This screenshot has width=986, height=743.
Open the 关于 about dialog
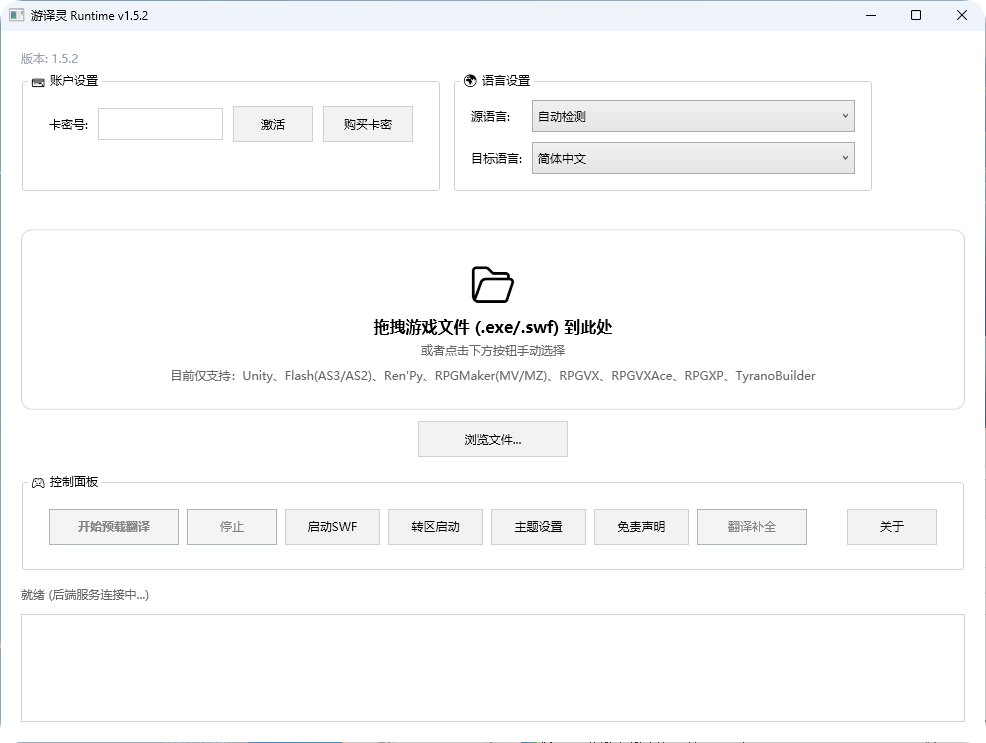[891, 526]
